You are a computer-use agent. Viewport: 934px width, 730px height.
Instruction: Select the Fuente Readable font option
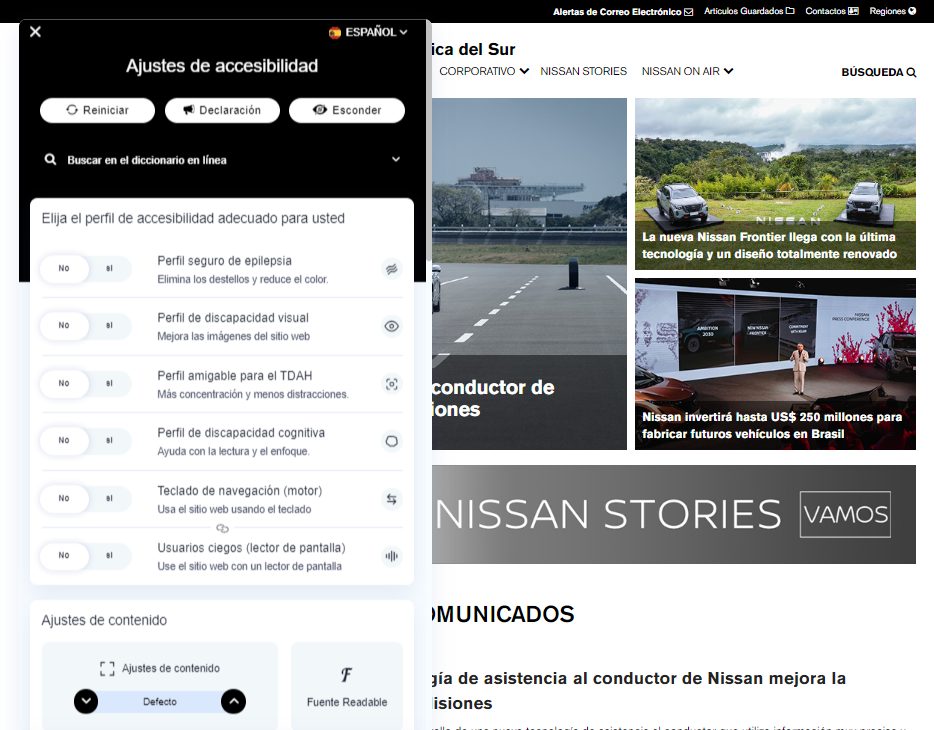click(346, 687)
